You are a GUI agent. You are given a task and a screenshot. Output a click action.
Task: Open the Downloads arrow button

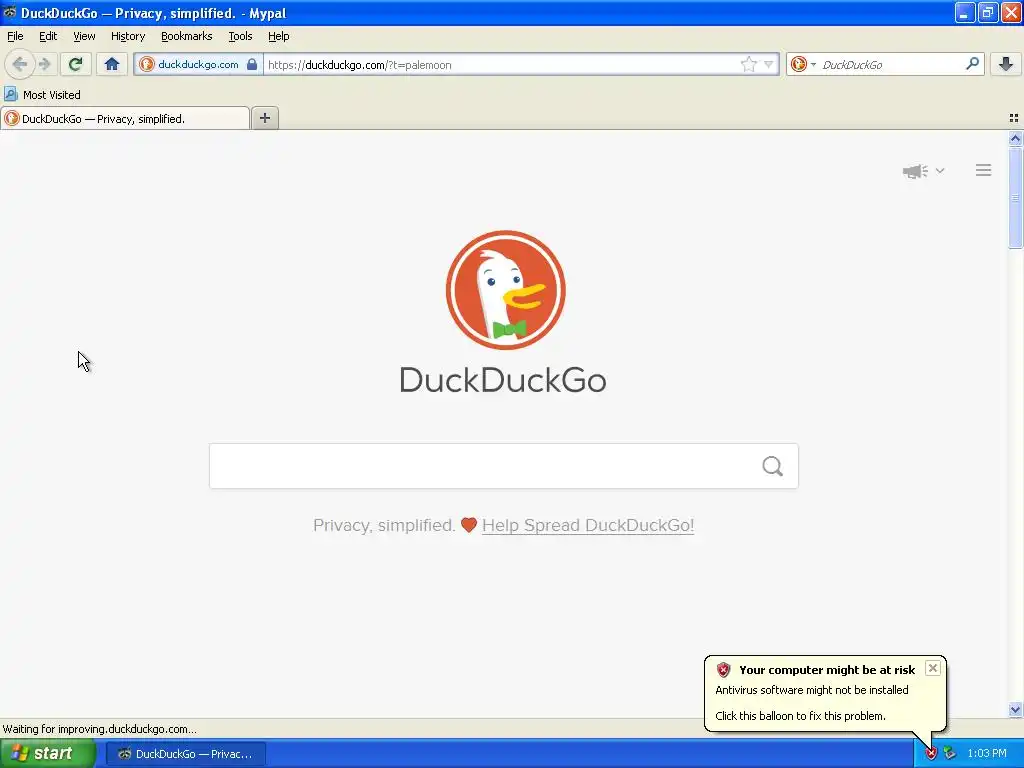[1006, 64]
